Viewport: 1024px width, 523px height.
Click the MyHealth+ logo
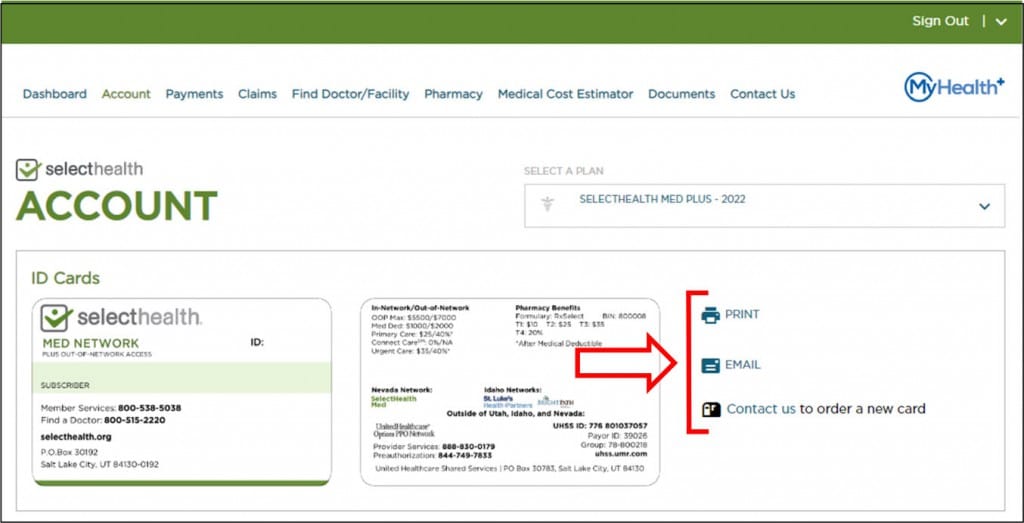(x=954, y=87)
